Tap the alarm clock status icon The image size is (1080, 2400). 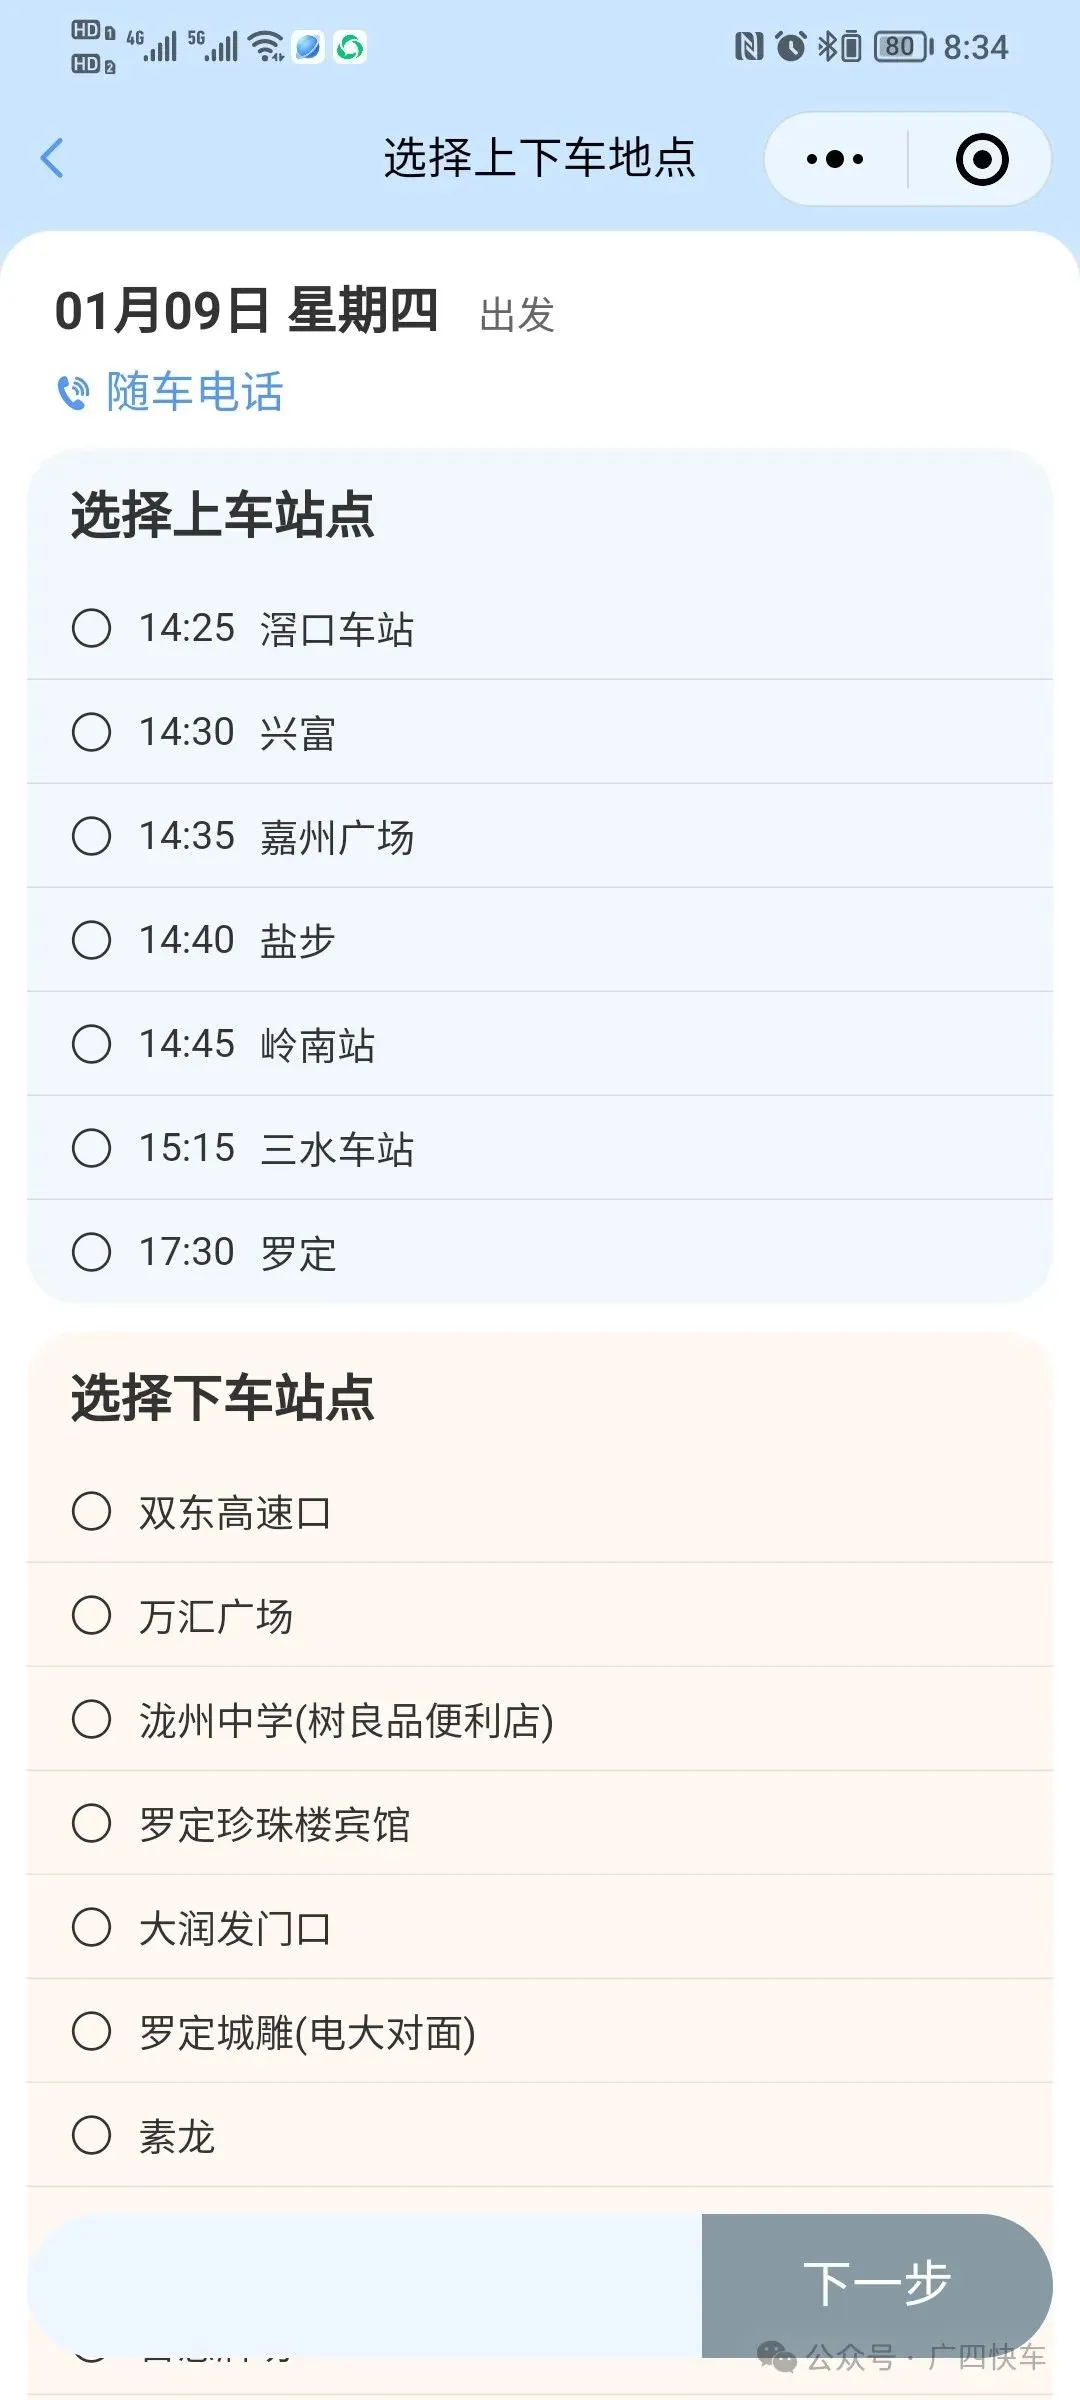click(790, 46)
